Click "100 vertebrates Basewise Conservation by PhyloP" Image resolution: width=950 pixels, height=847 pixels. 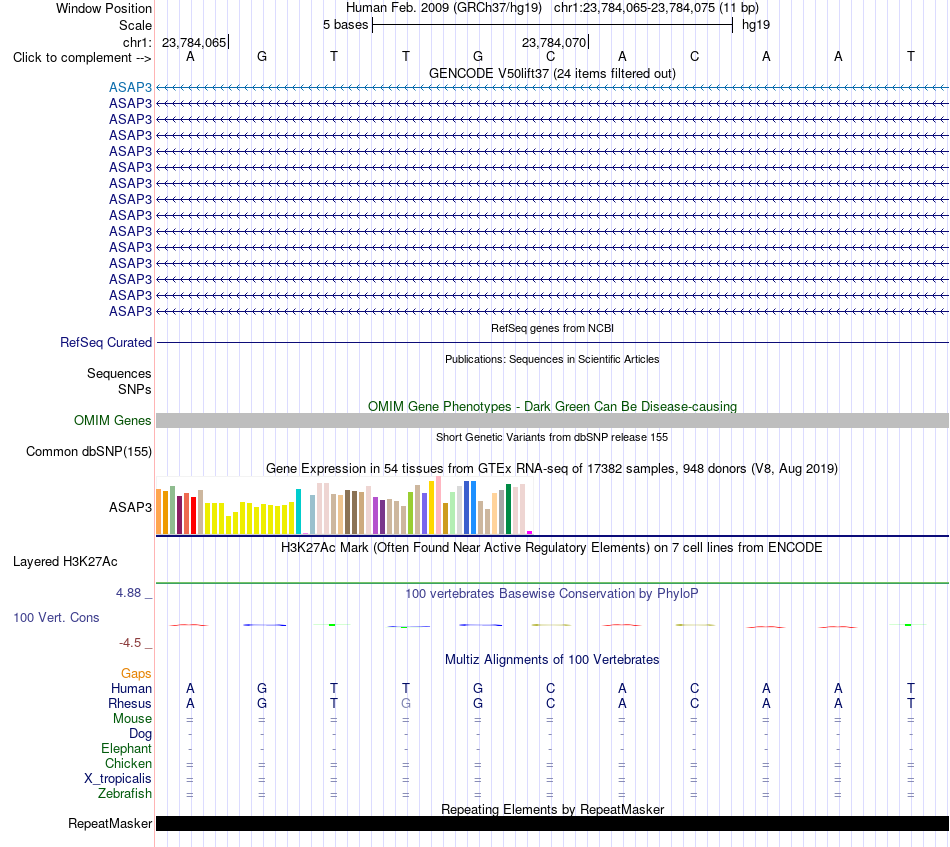[x=552, y=594]
